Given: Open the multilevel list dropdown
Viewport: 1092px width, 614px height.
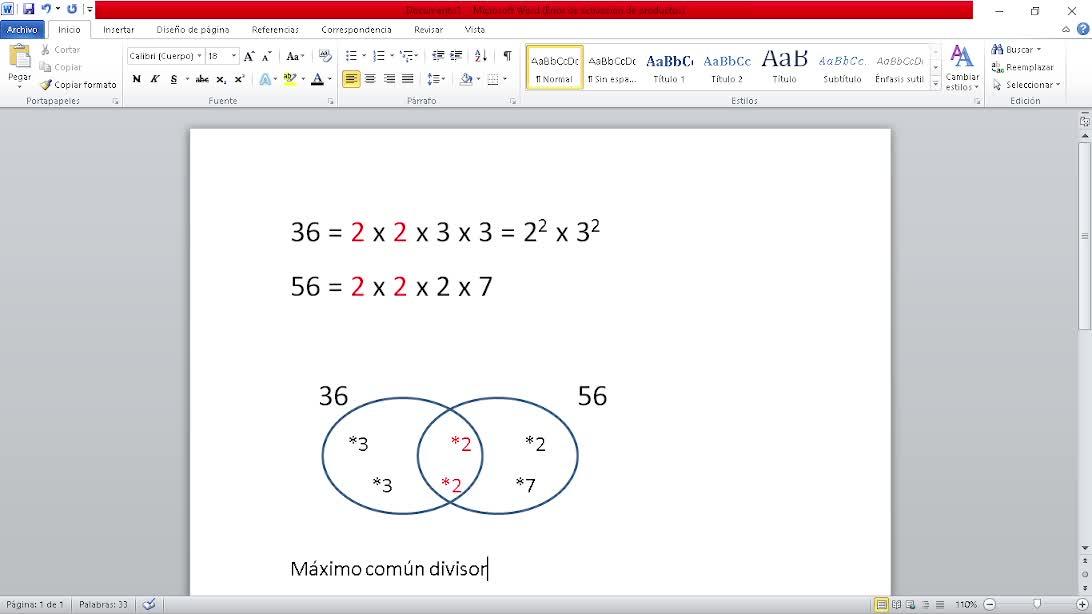Looking at the screenshot, I should click(417, 56).
